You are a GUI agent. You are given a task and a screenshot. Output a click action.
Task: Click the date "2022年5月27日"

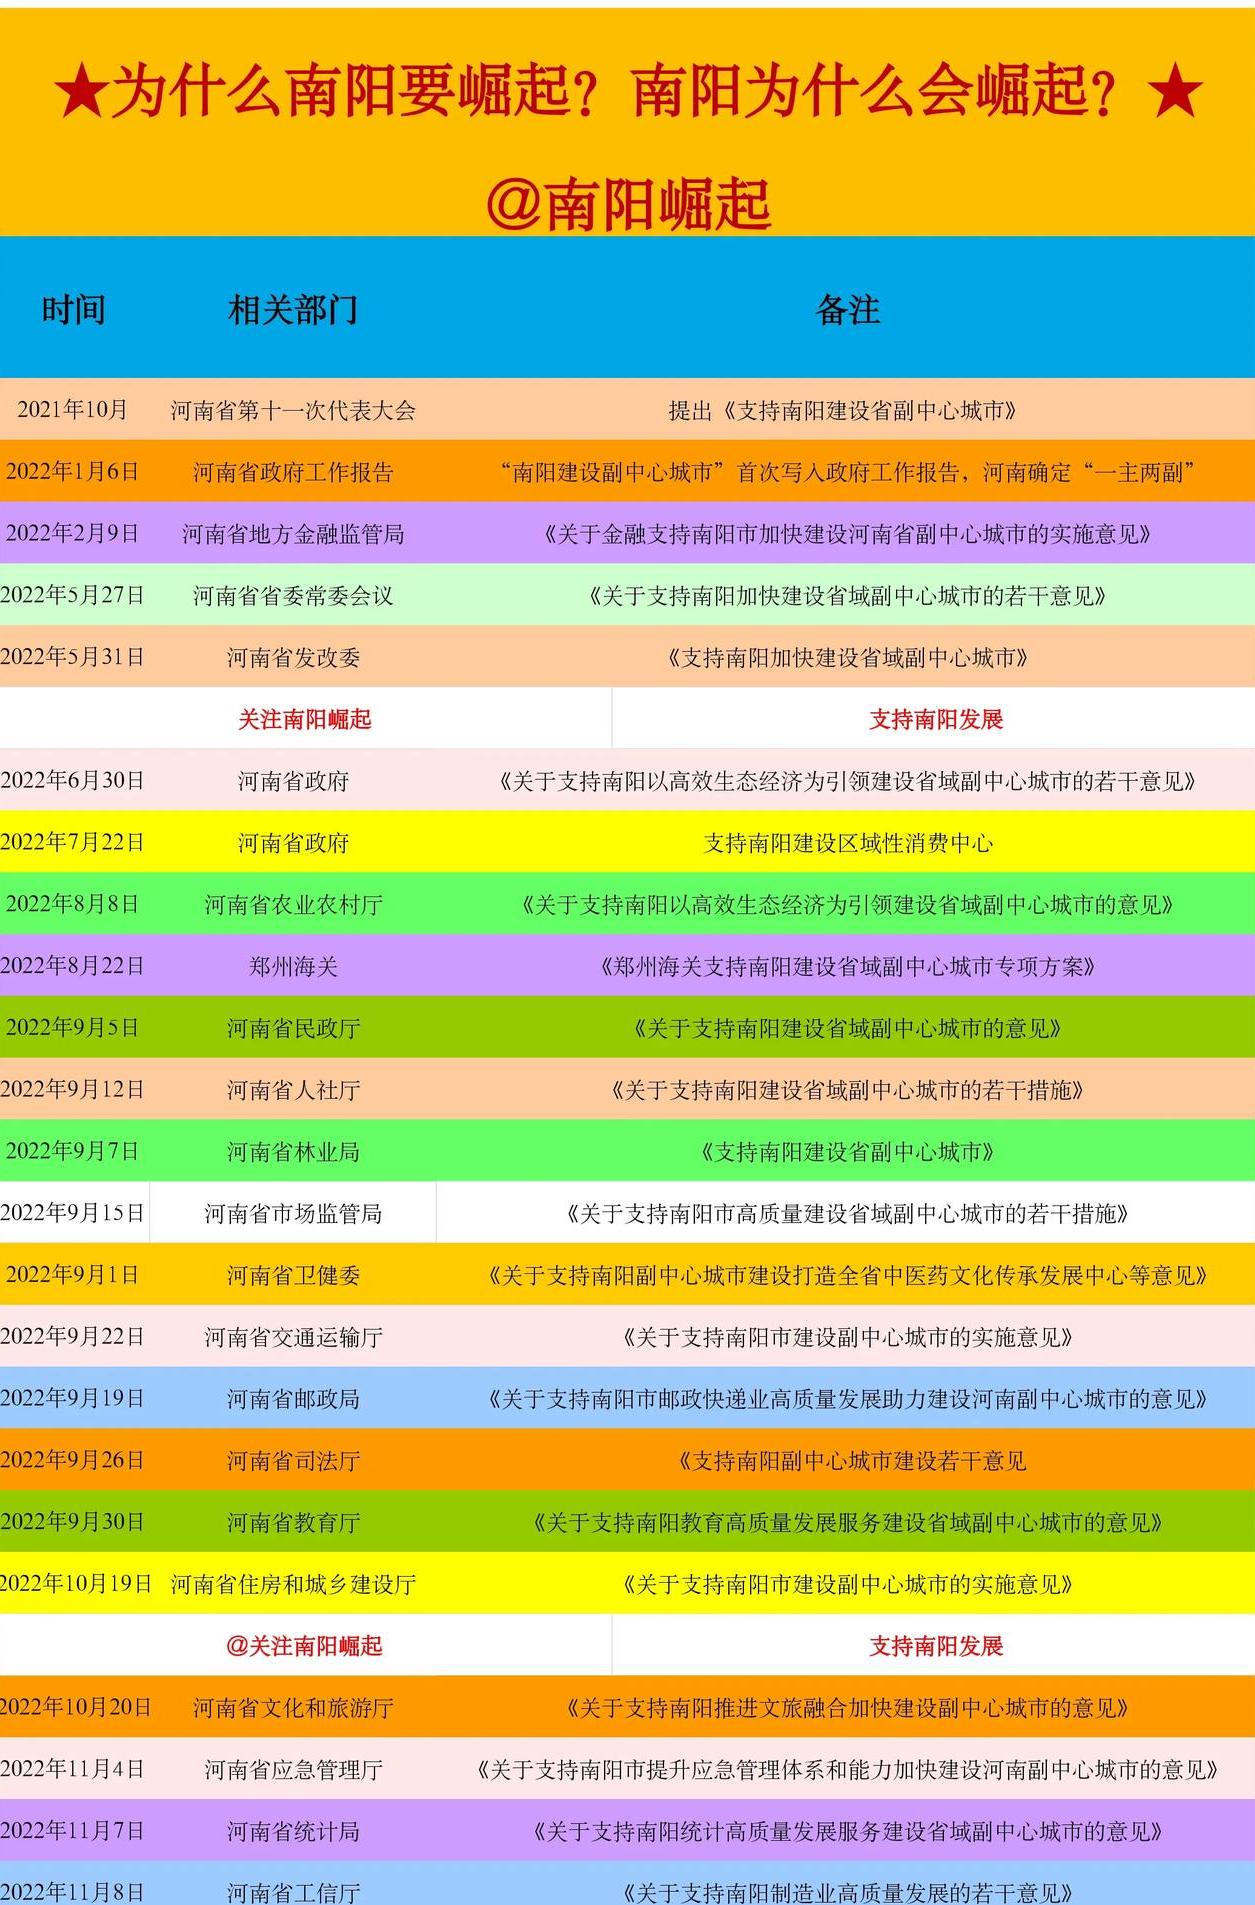coord(73,596)
